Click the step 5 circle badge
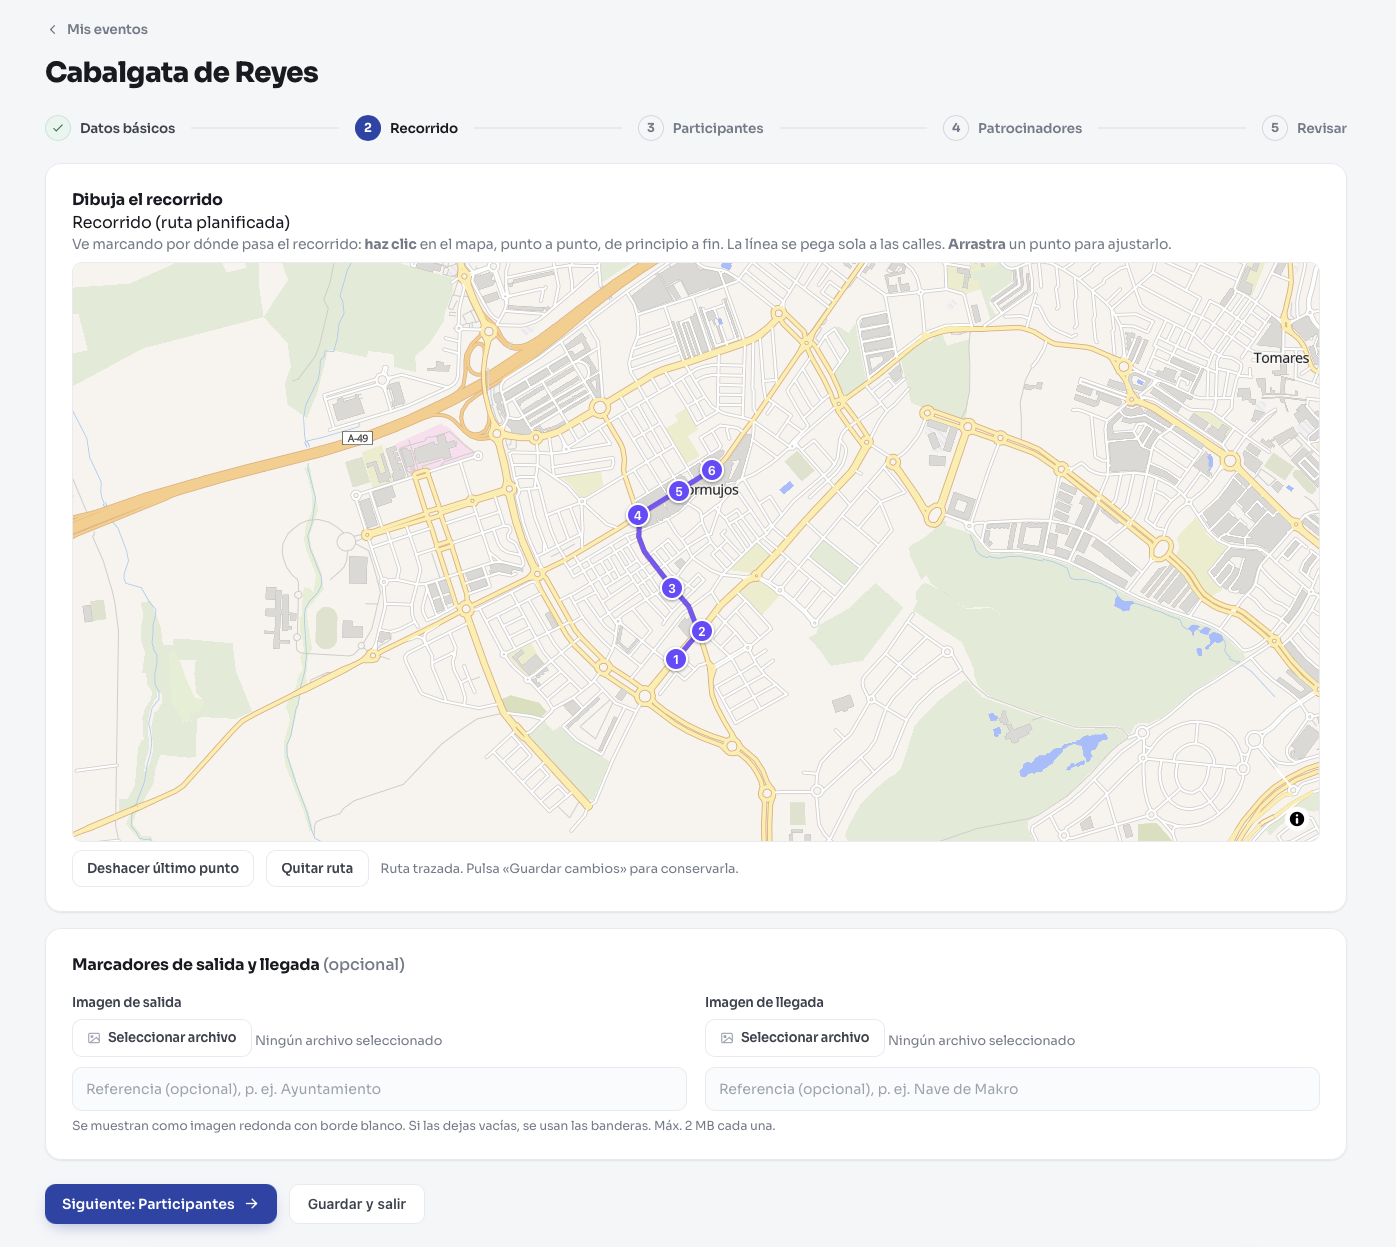Image resolution: width=1396 pixels, height=1247 pixels. pyautogui.click(x=1275, y=128)
